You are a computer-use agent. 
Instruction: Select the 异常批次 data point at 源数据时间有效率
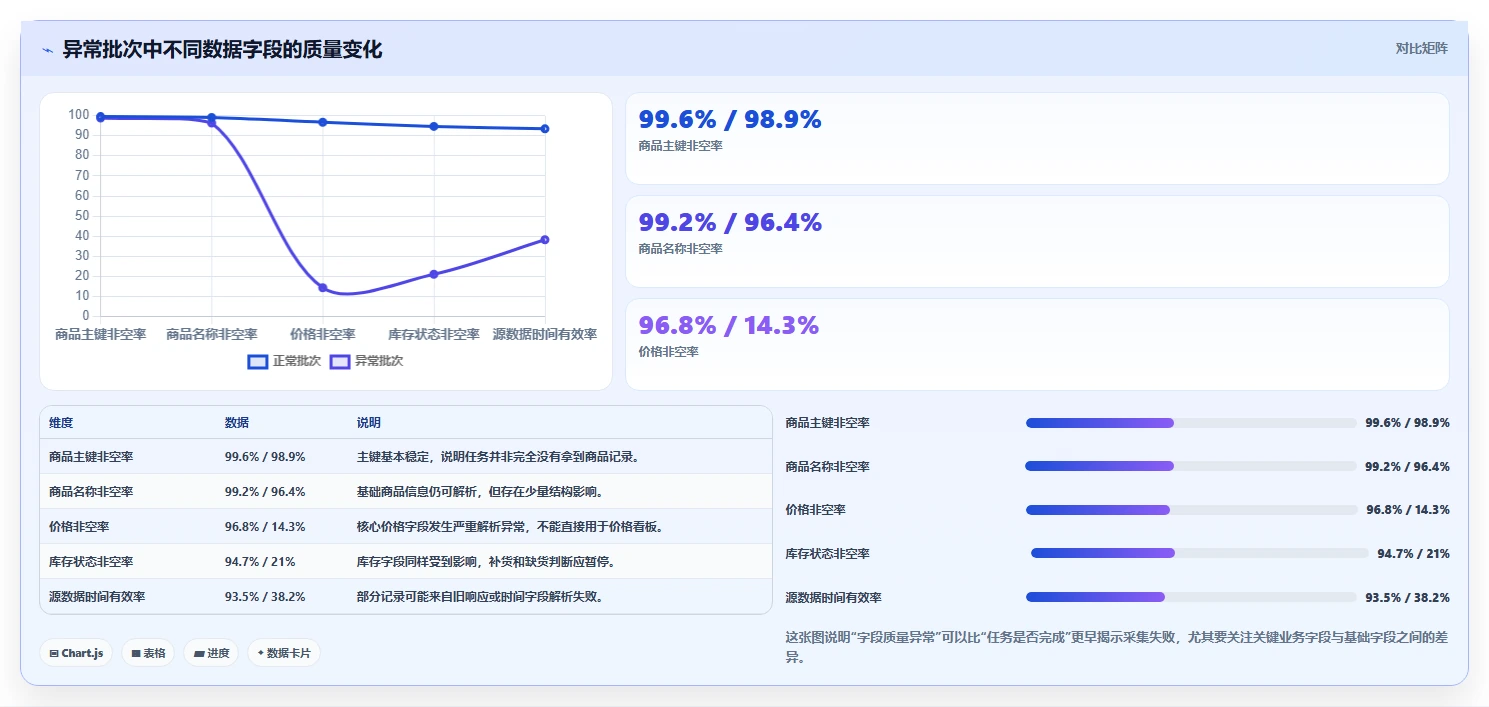[x=545, y=239]
